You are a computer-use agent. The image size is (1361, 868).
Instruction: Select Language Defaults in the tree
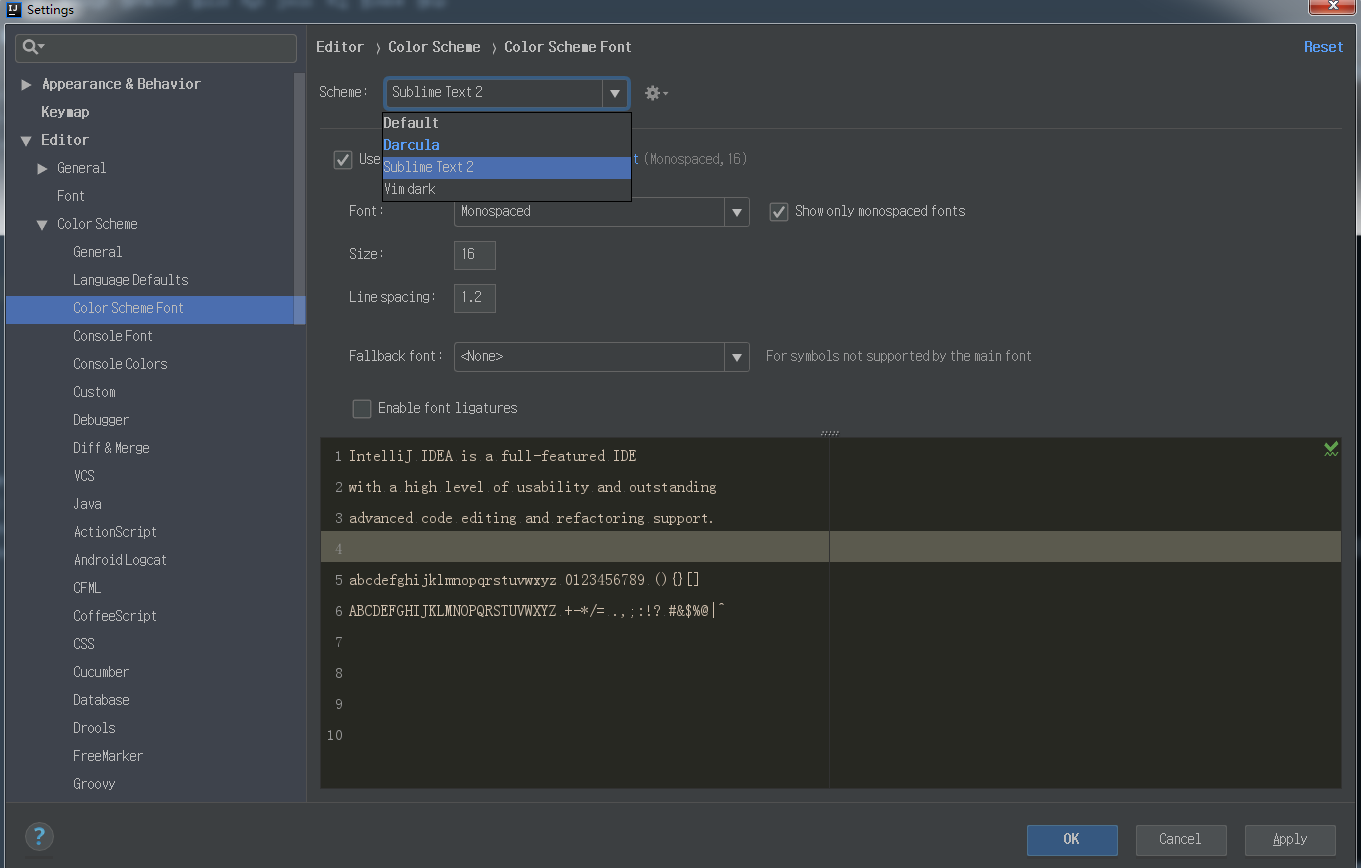[x=130, y=280]
